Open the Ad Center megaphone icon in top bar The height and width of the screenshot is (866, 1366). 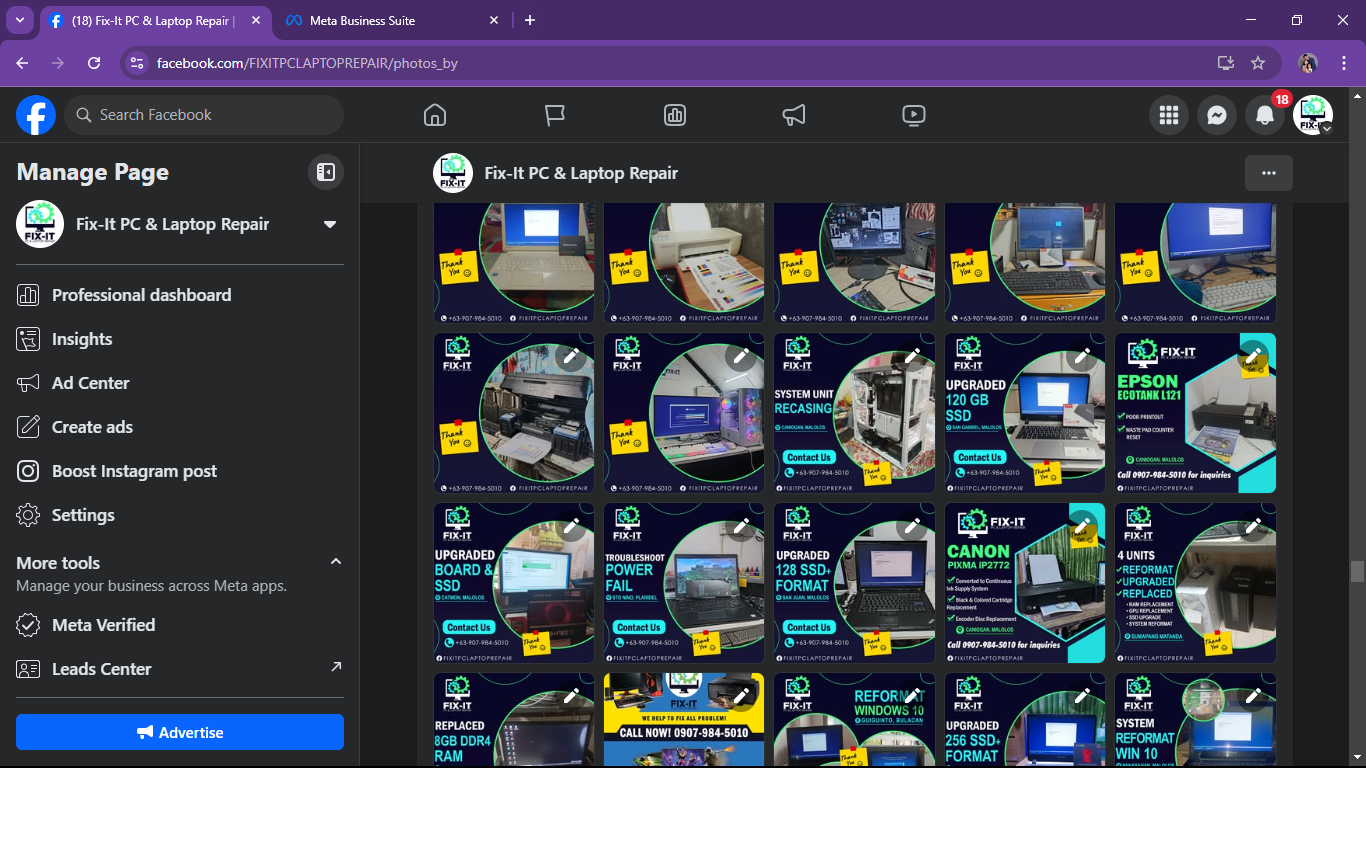tap(794, 115)
